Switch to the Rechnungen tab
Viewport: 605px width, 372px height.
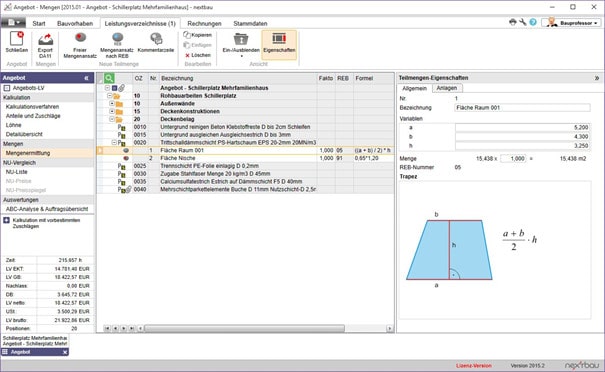(204, 24)
